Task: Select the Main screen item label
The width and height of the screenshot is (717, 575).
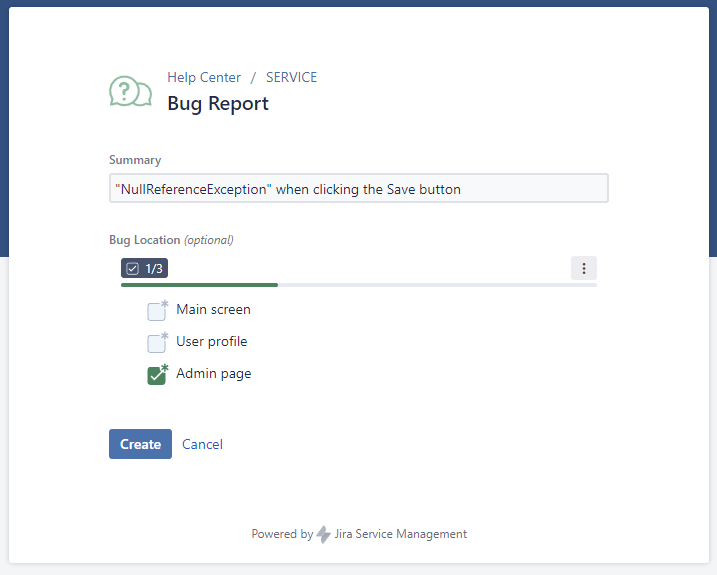Action: 213,310
